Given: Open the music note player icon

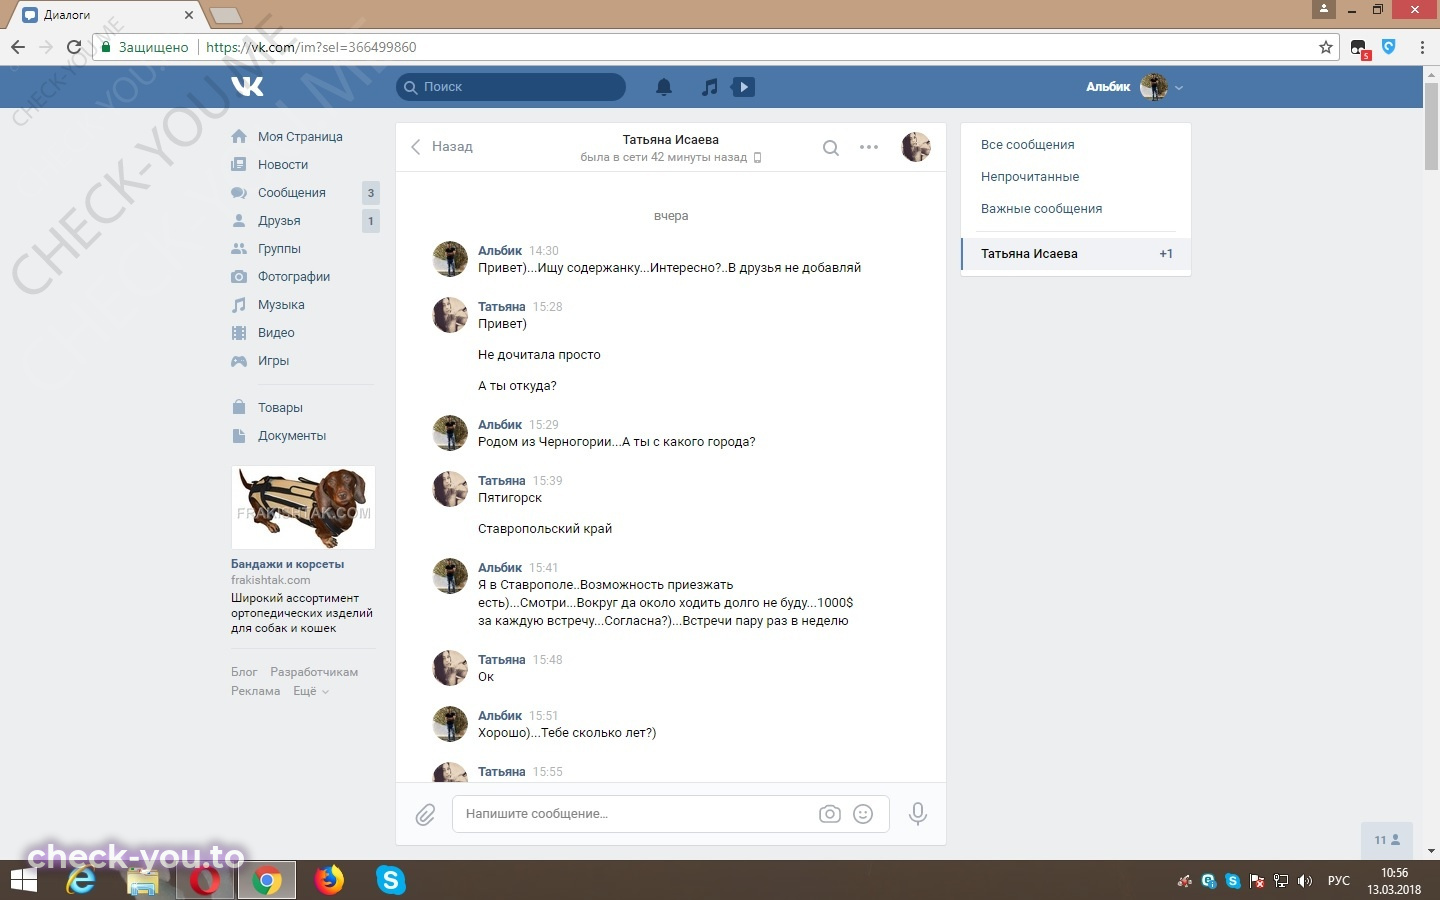Looking at the screenshot, I should point(710,87).
